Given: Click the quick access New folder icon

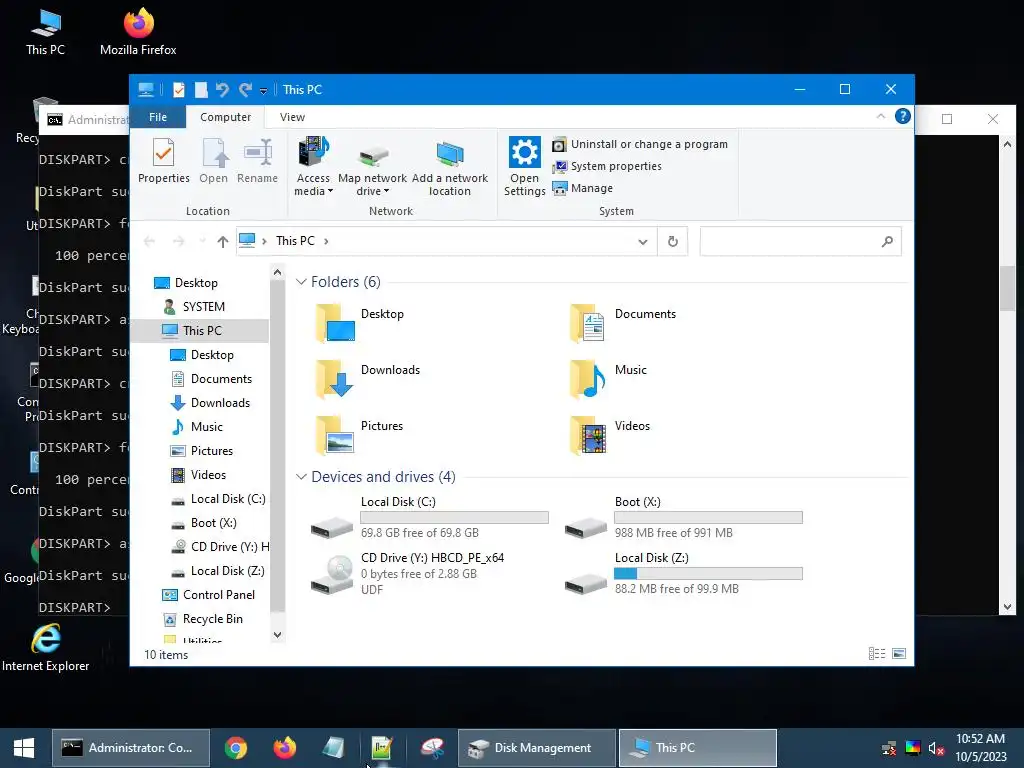Looking at the screenshot, I should pyautogui.click(x=201, y=90).
